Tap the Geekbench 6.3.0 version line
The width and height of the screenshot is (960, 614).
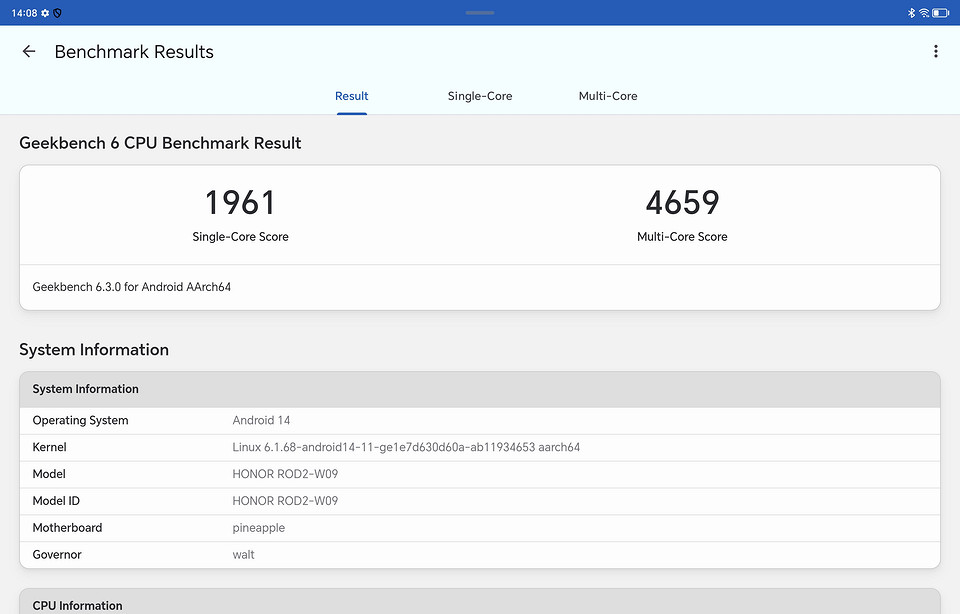point(132,287)
